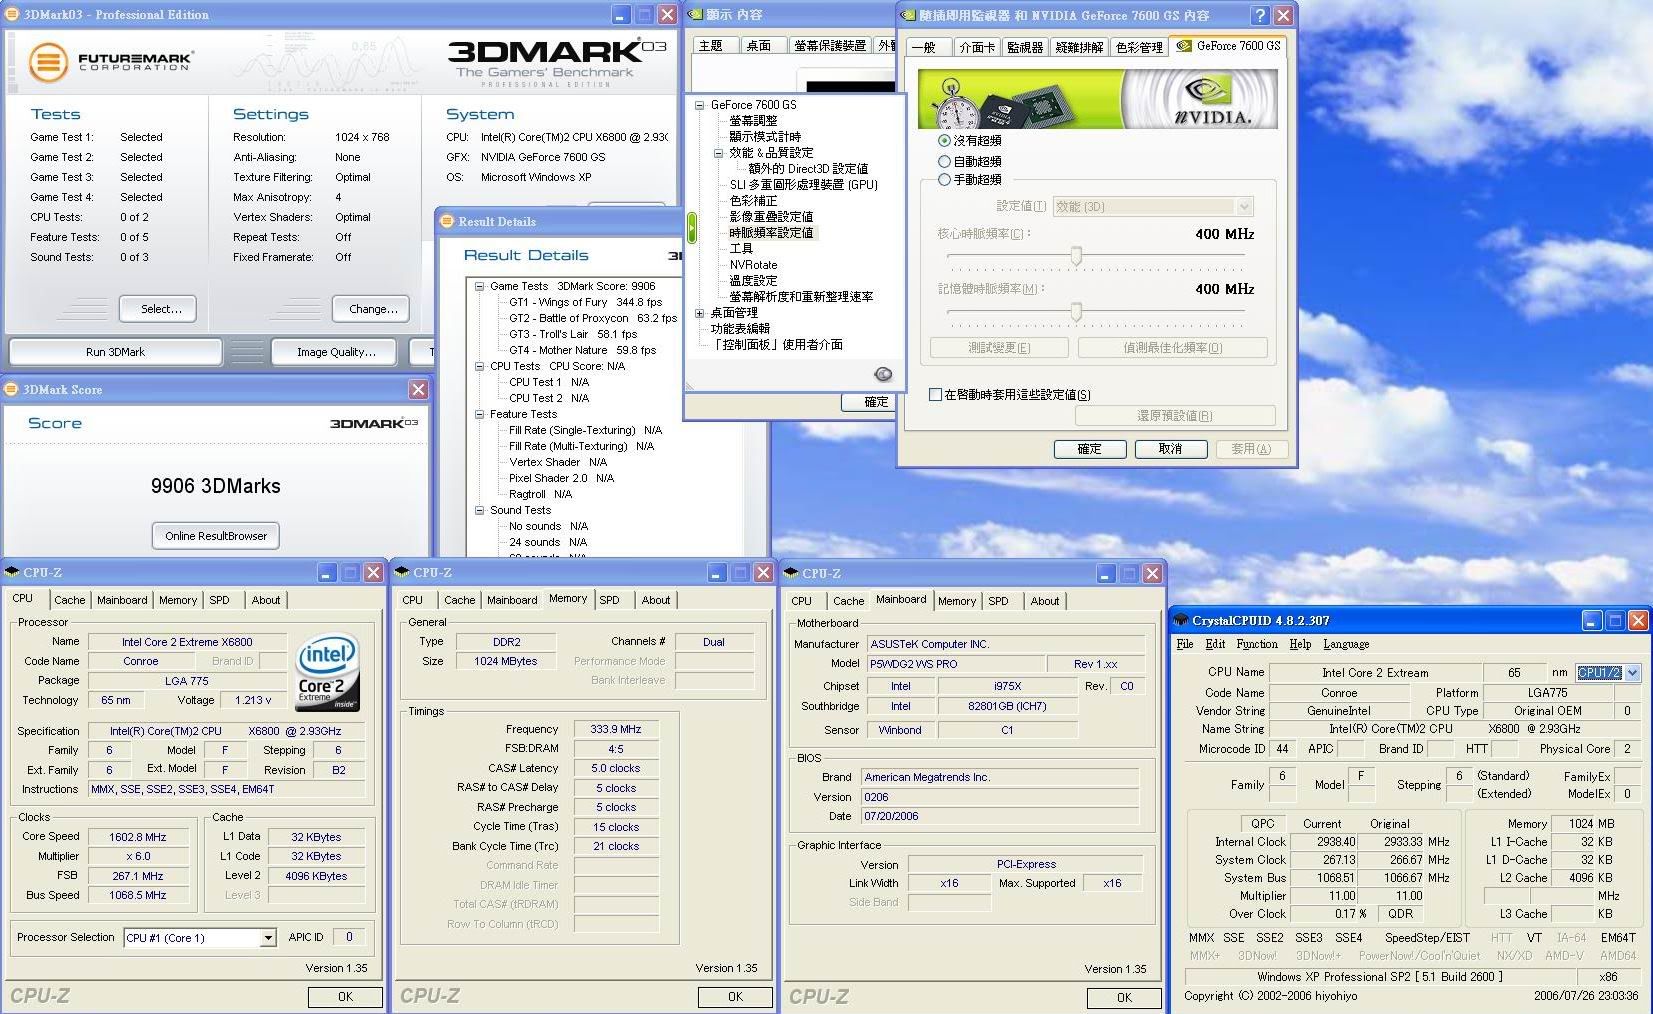This screenshot has width=1653, height=1014.
Task: Click the Intel Core 2 Extreme logo
Action: pyautogui.click(x=327, y=673)
